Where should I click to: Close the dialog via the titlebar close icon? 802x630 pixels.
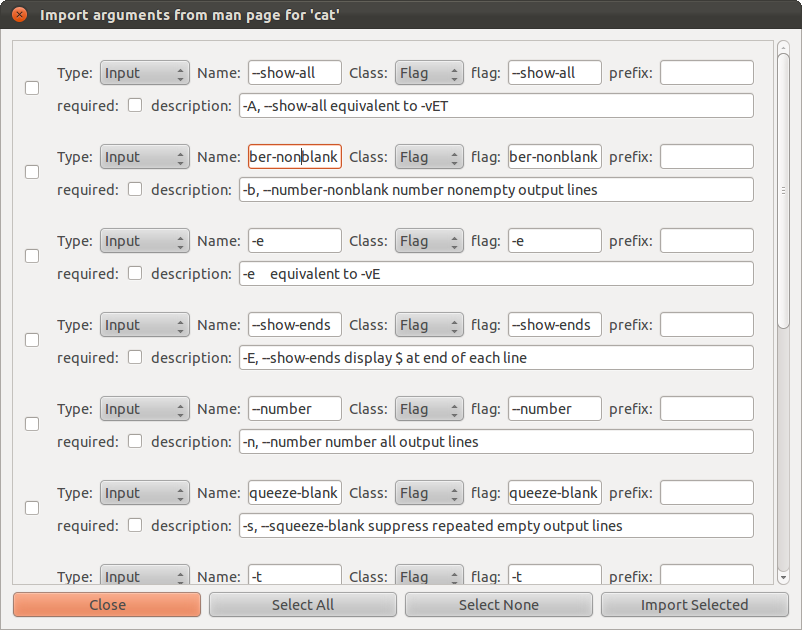click(19, 15)
